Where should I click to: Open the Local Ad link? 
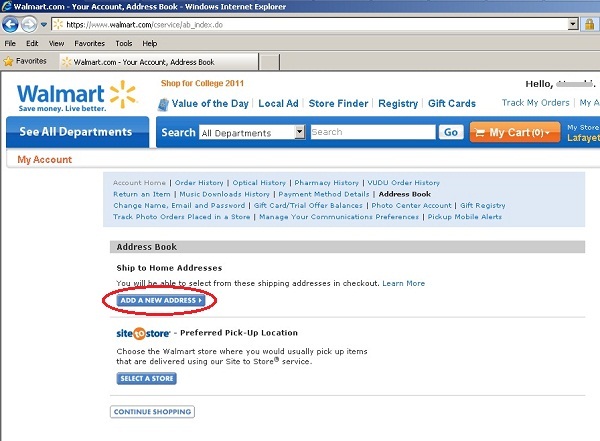tap(278, 103)
